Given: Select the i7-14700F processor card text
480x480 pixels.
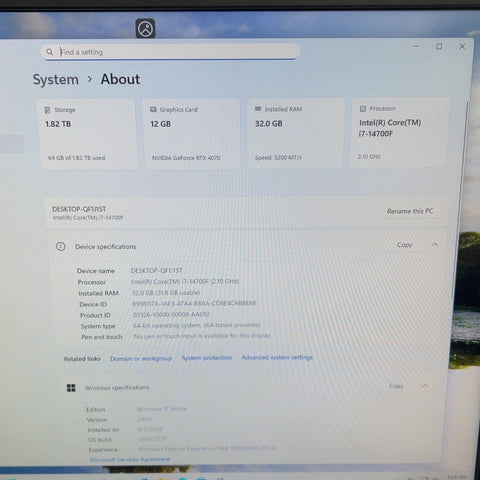Looking at the screenshot, I should [390, 128].
